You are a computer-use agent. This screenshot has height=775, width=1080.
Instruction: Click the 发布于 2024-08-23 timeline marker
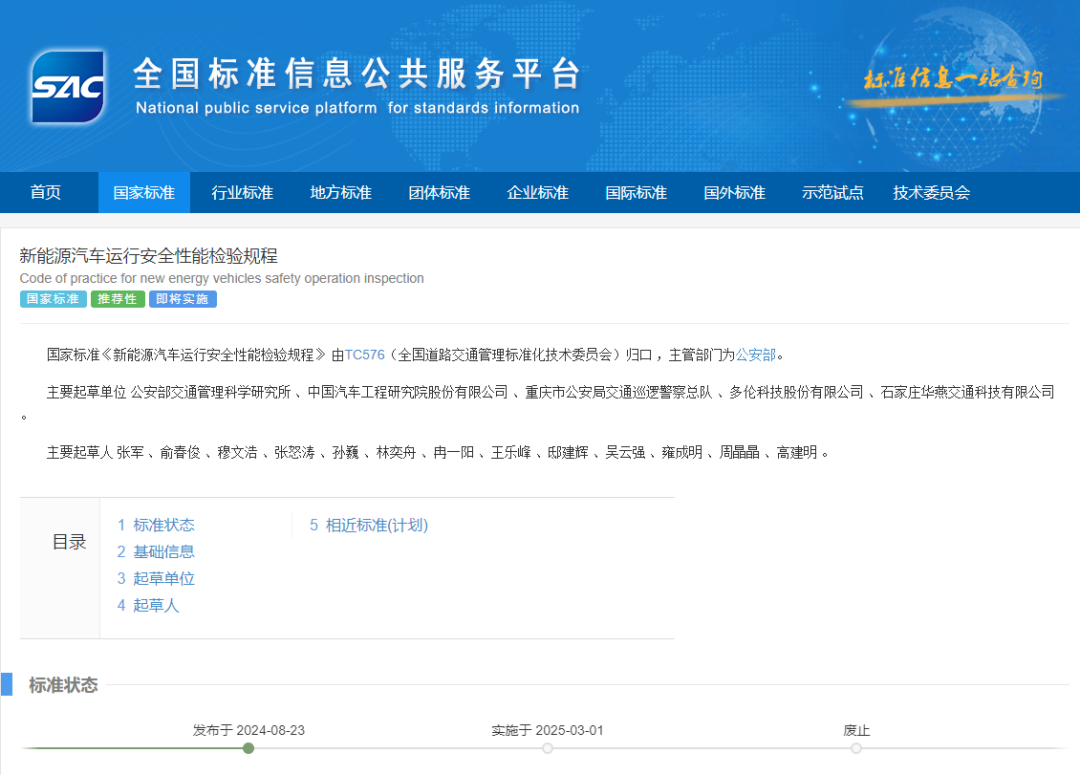click(248, 747)
